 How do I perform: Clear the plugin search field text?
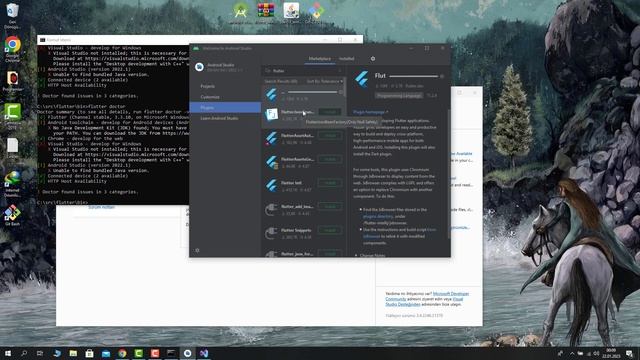[340, 71]
